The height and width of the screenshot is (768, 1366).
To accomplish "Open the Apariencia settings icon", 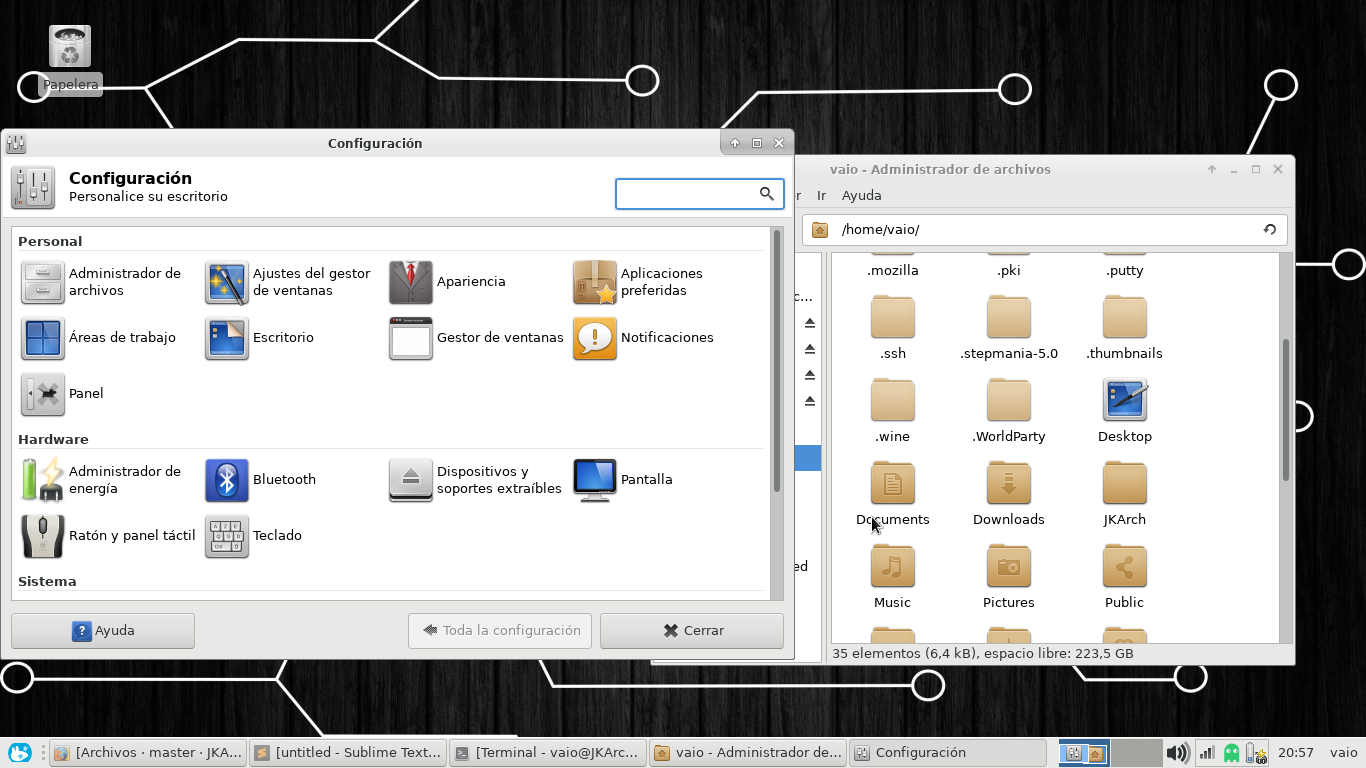I will [x=411, y=282].
